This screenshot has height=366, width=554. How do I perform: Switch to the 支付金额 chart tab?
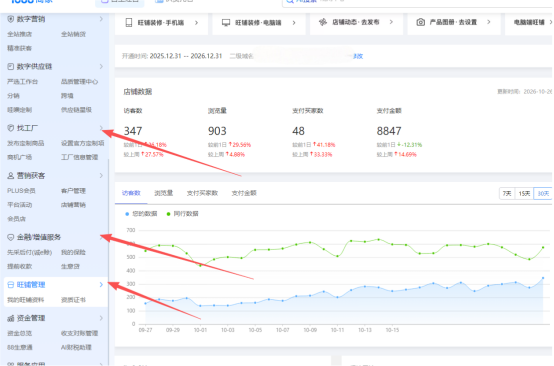(x=244, y=193)
